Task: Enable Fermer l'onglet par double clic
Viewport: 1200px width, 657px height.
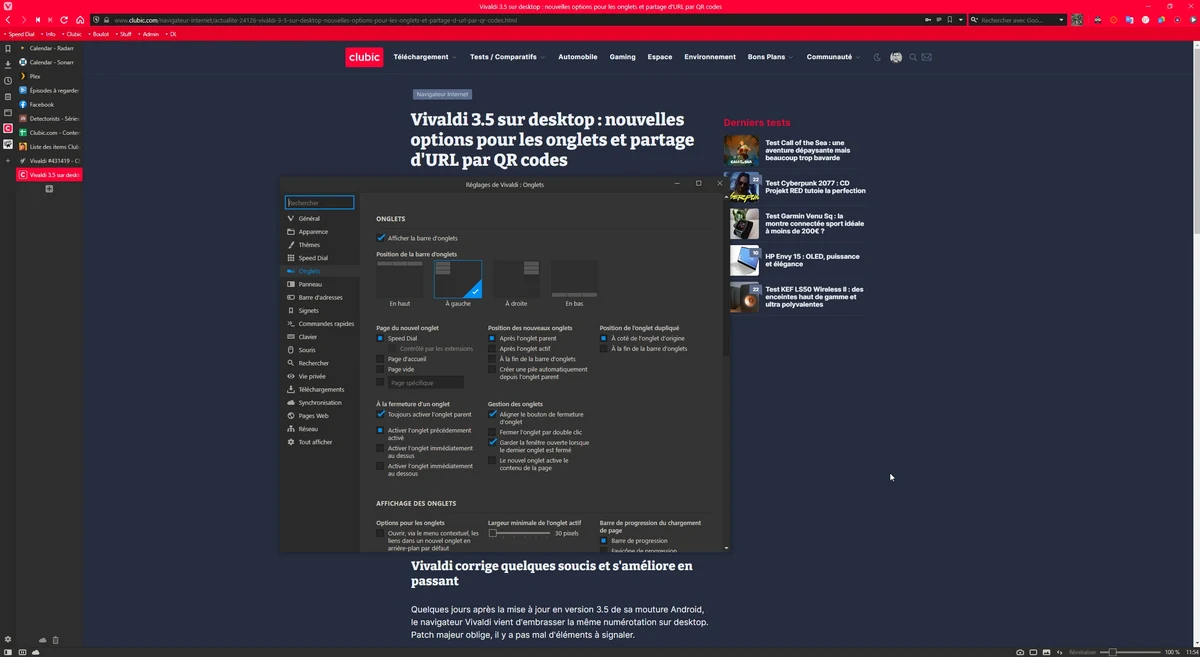Action: [x=492, y=432]
